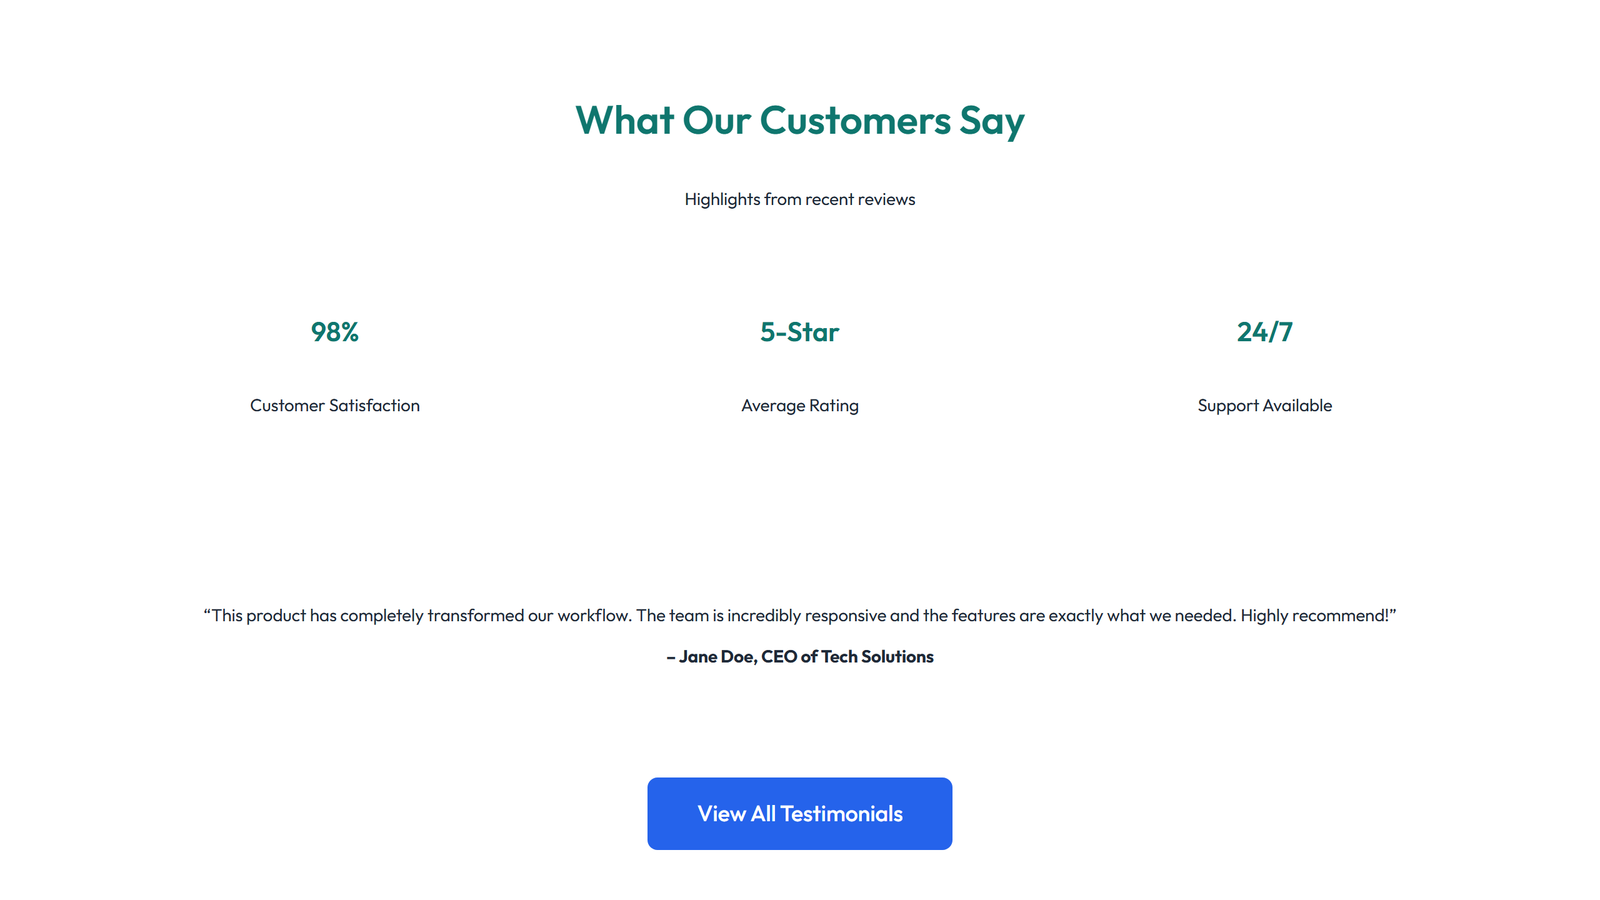The height and width of the screenshot is (900, 1600).
Task: Click the 5-Star Average Rating stat block
Action: pos(799,368)
